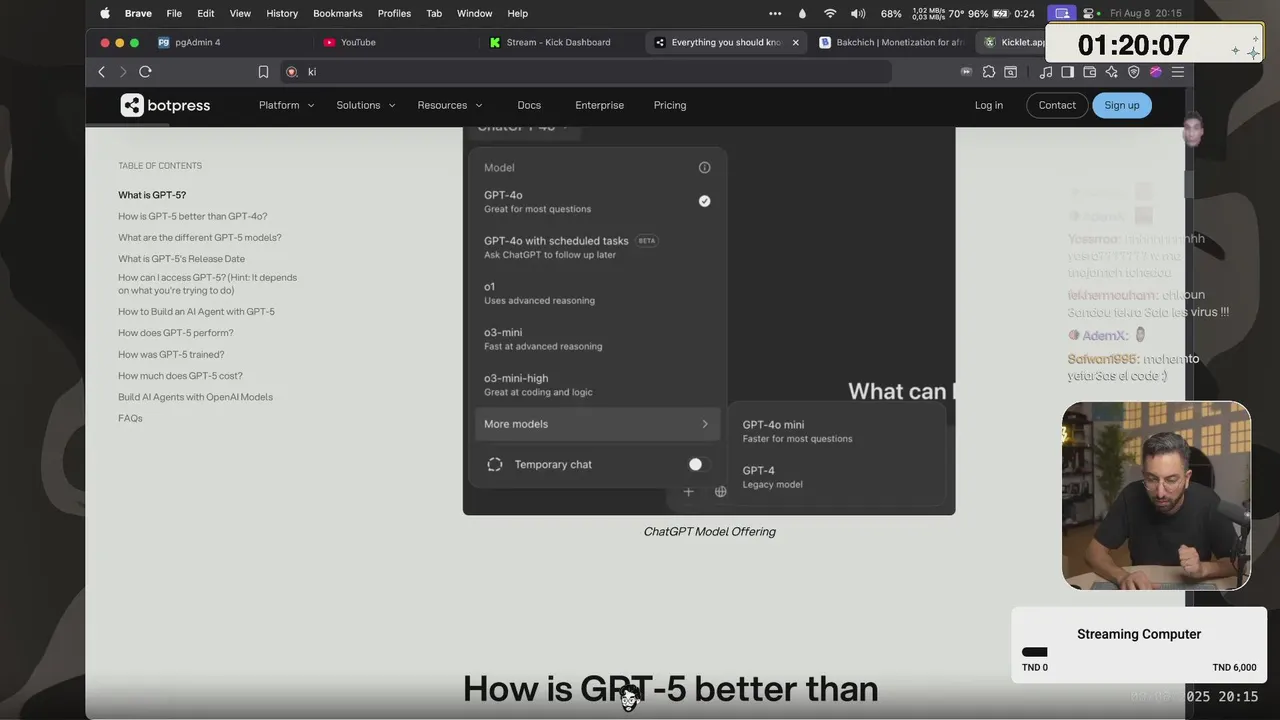The image size is (1280, 720).
Task: Click the Sign up button
Action: tap(1122, 105)
